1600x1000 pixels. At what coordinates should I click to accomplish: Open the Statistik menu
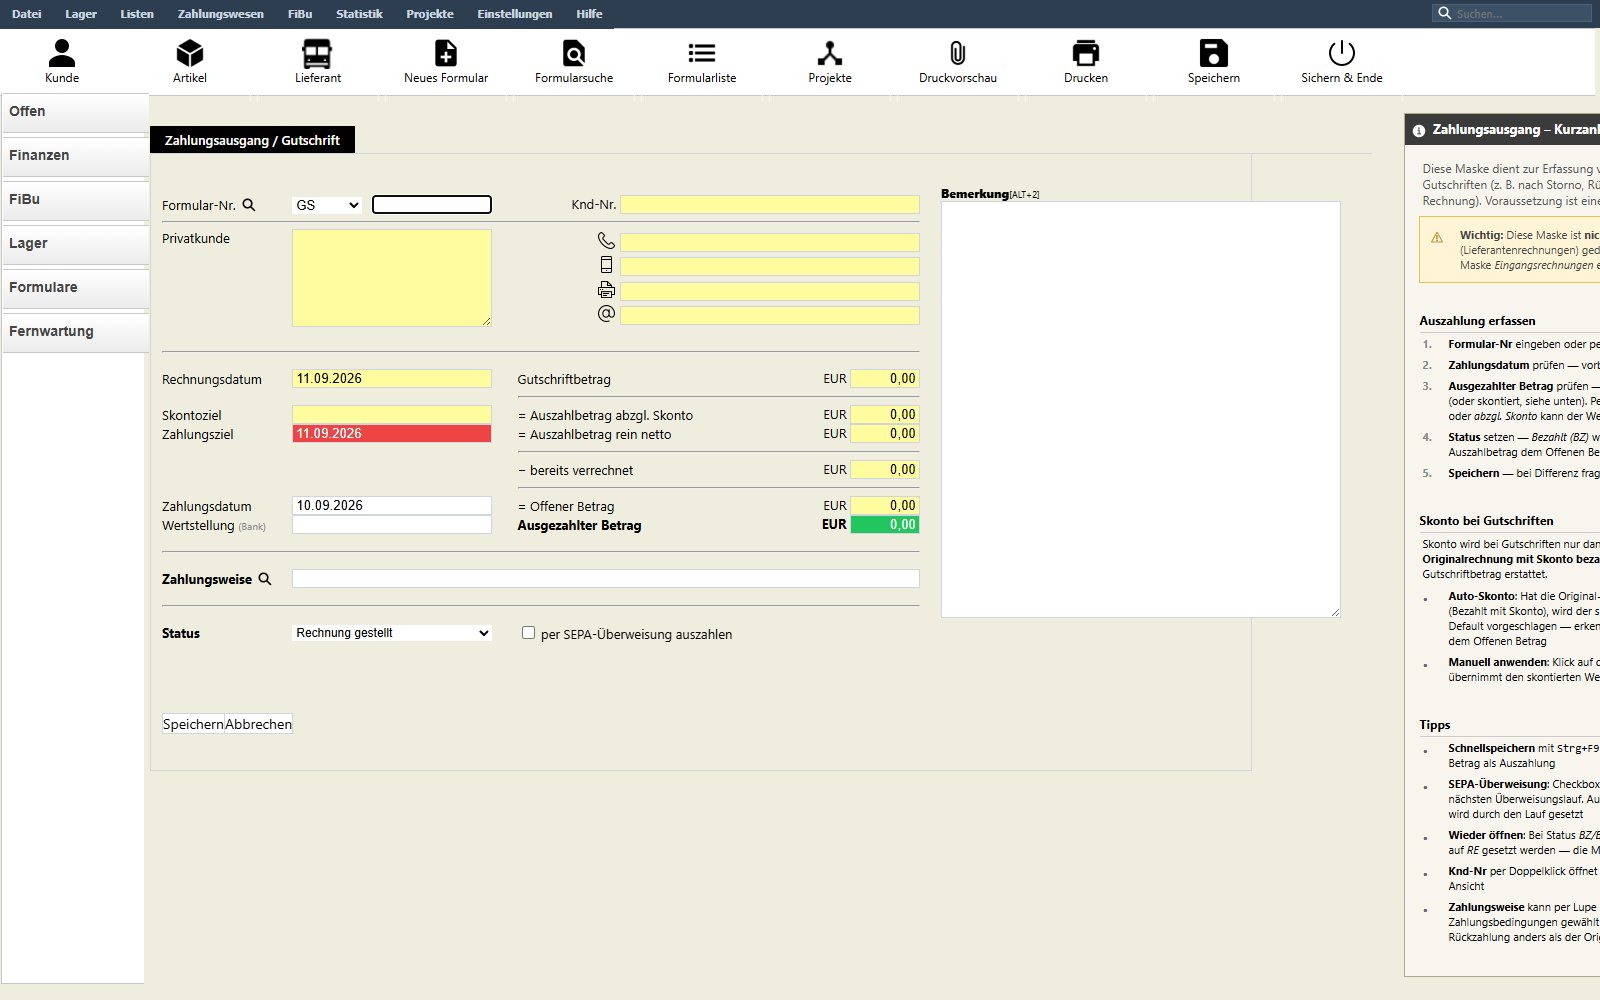pyautogui.click(x=359, y=14)
